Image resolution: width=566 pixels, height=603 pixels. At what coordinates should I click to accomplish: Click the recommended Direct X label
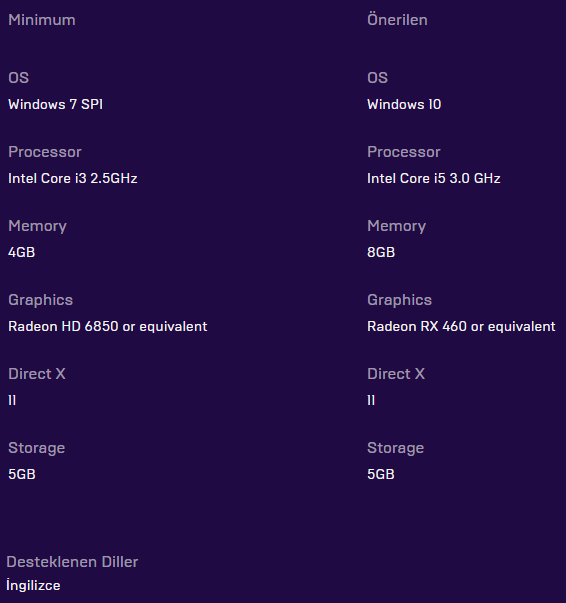click(396, 374)
